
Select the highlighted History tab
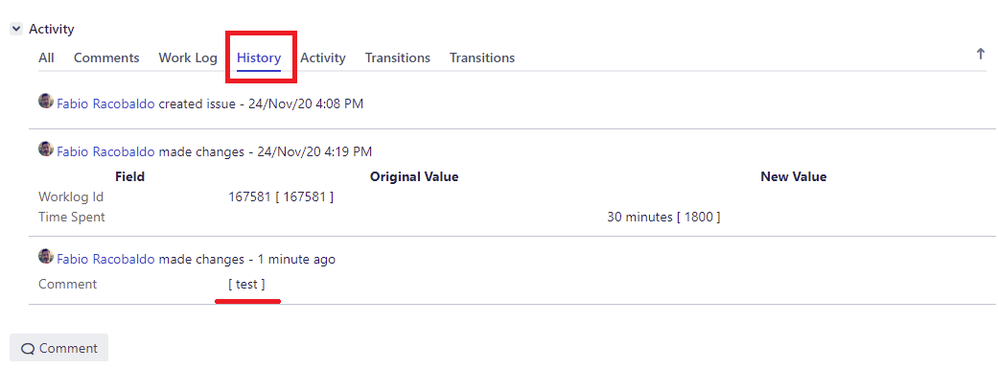click(259, 58)
